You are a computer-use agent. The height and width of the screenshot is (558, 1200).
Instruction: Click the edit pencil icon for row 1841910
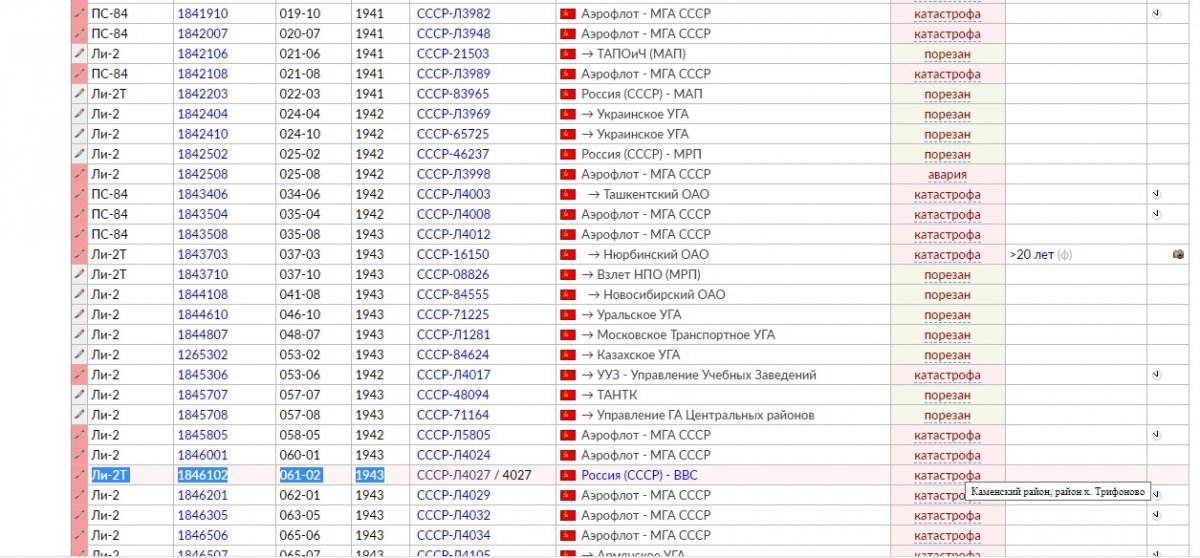click(x=79, y=14)
